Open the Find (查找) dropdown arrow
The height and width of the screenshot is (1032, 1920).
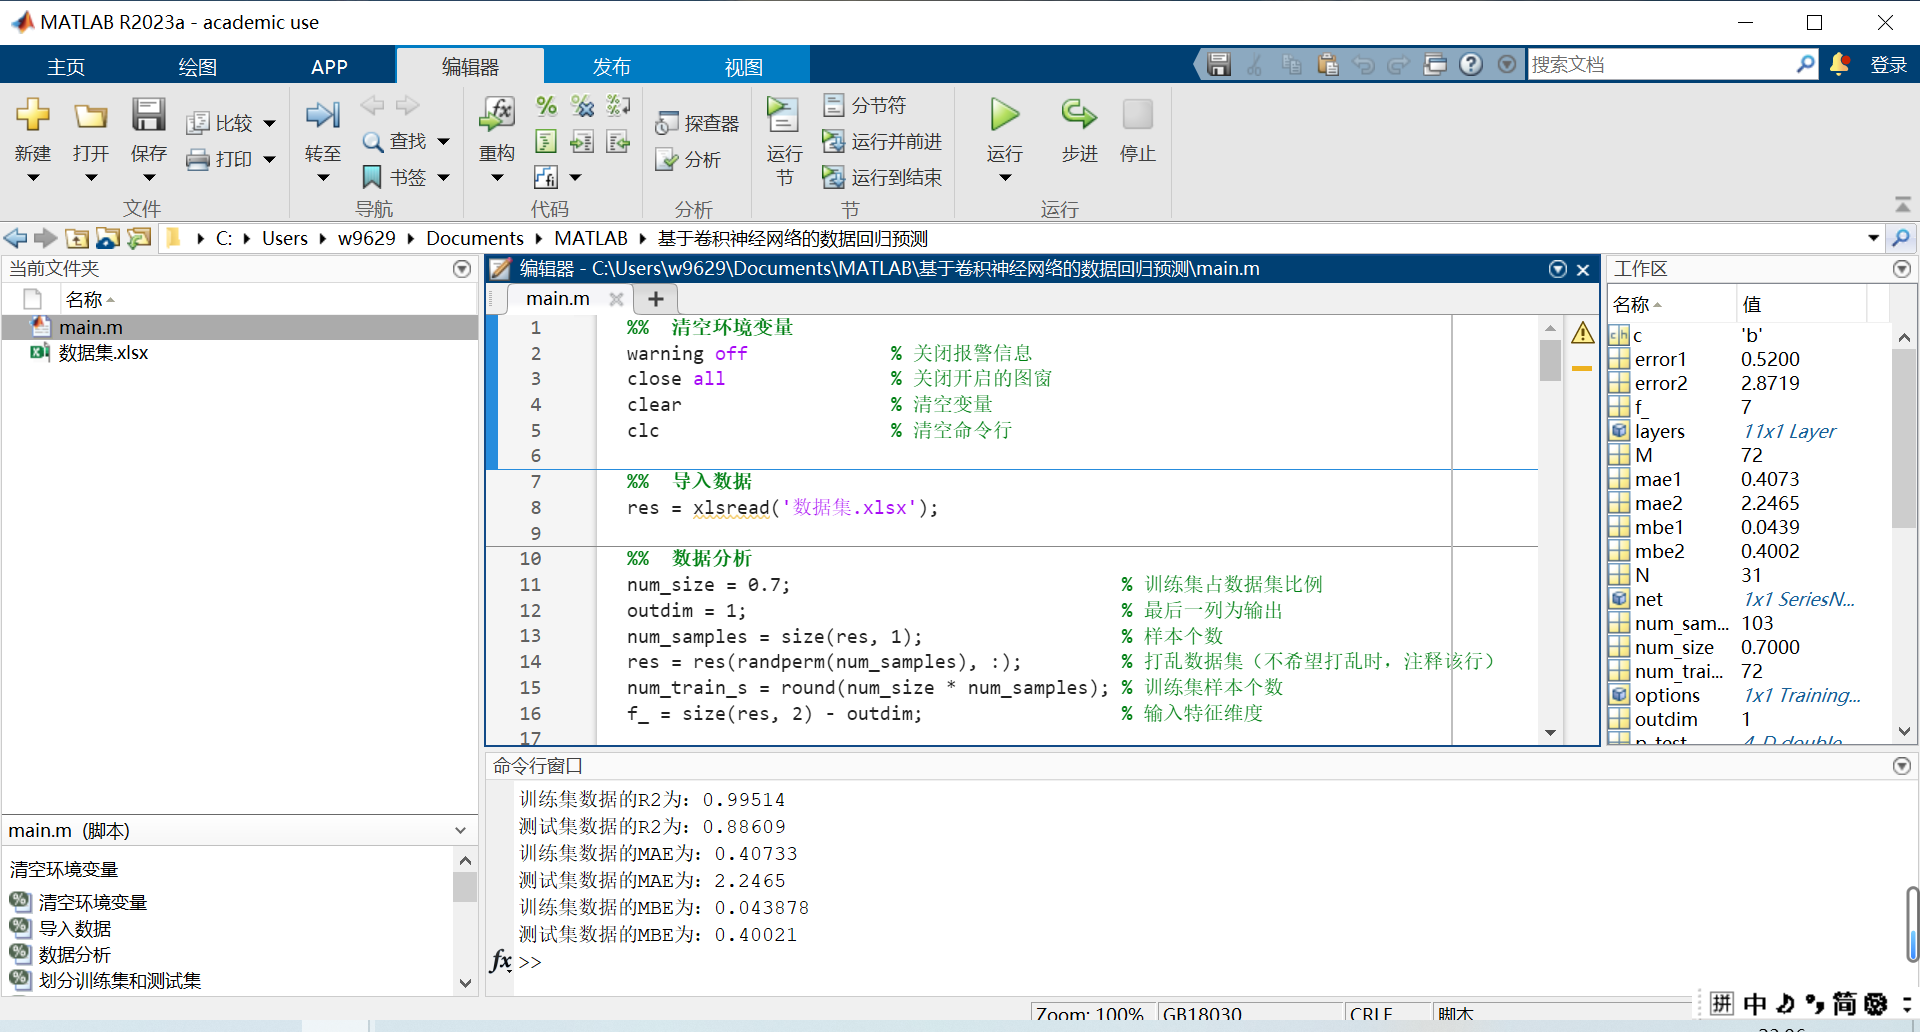(443, 142)
